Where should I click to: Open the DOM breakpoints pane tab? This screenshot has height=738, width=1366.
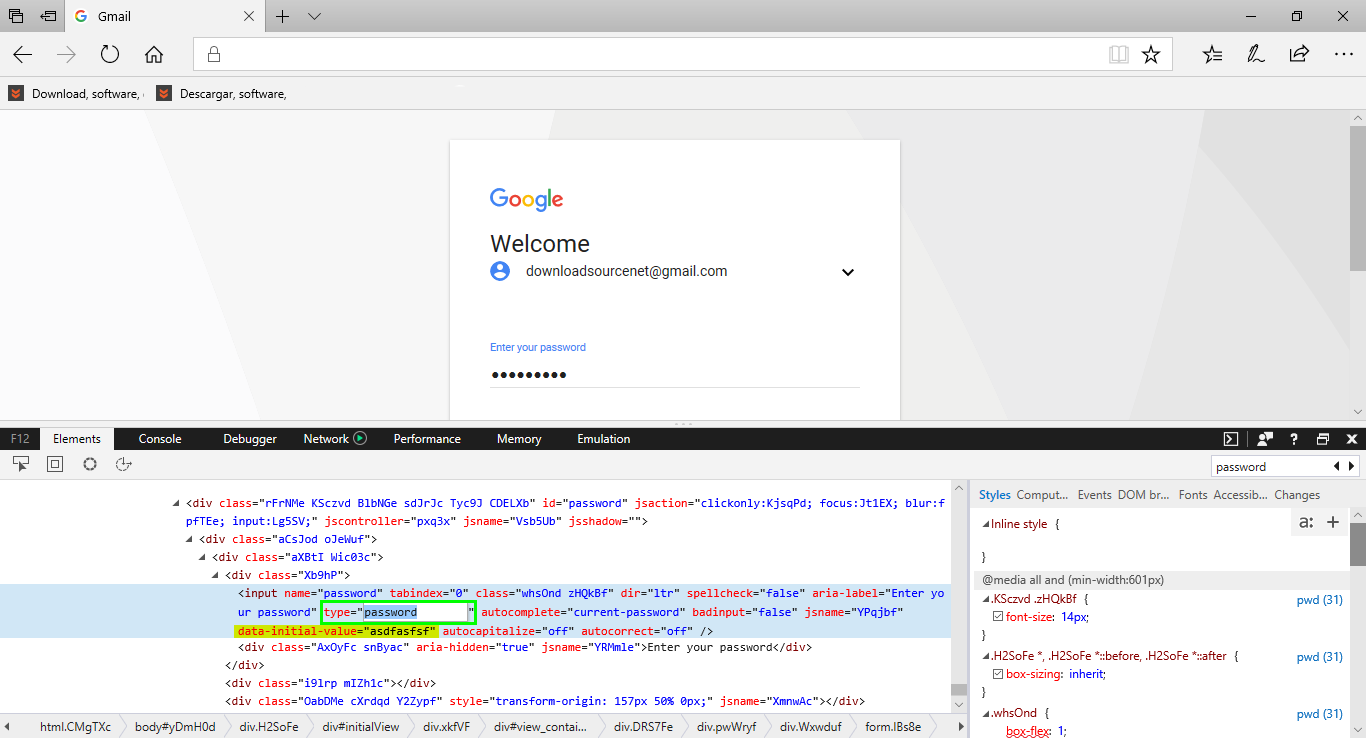coord(1144,495)
